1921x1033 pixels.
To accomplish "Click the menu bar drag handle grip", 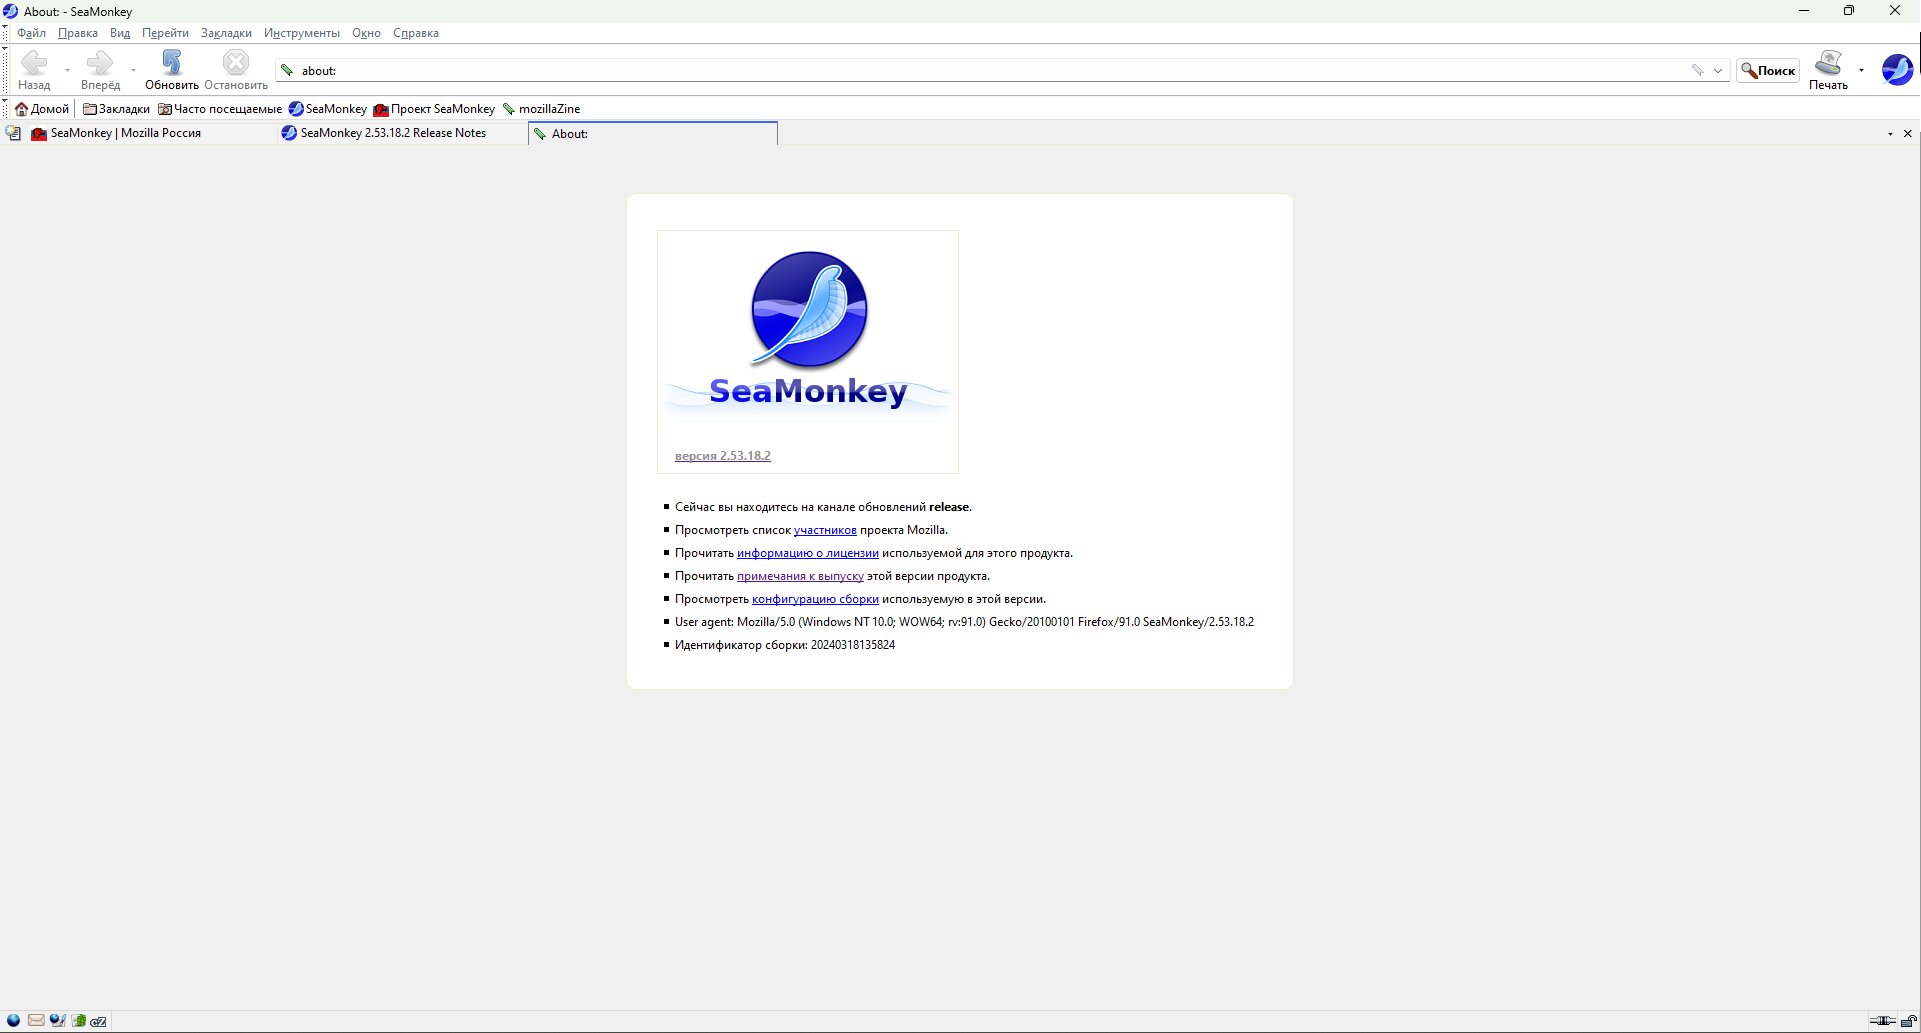I will point(5,33).
